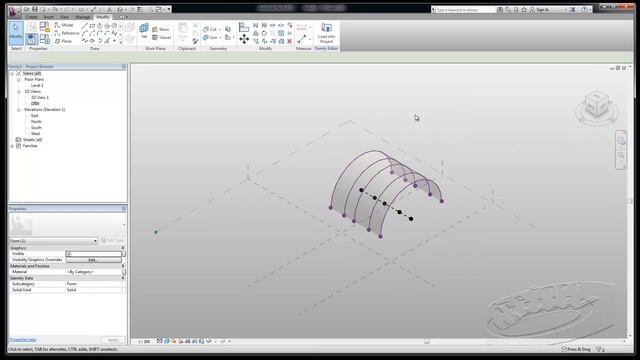Select the {3D} view in Project Browser
Screen dimensions: 640x360
(x=35, y=104)
